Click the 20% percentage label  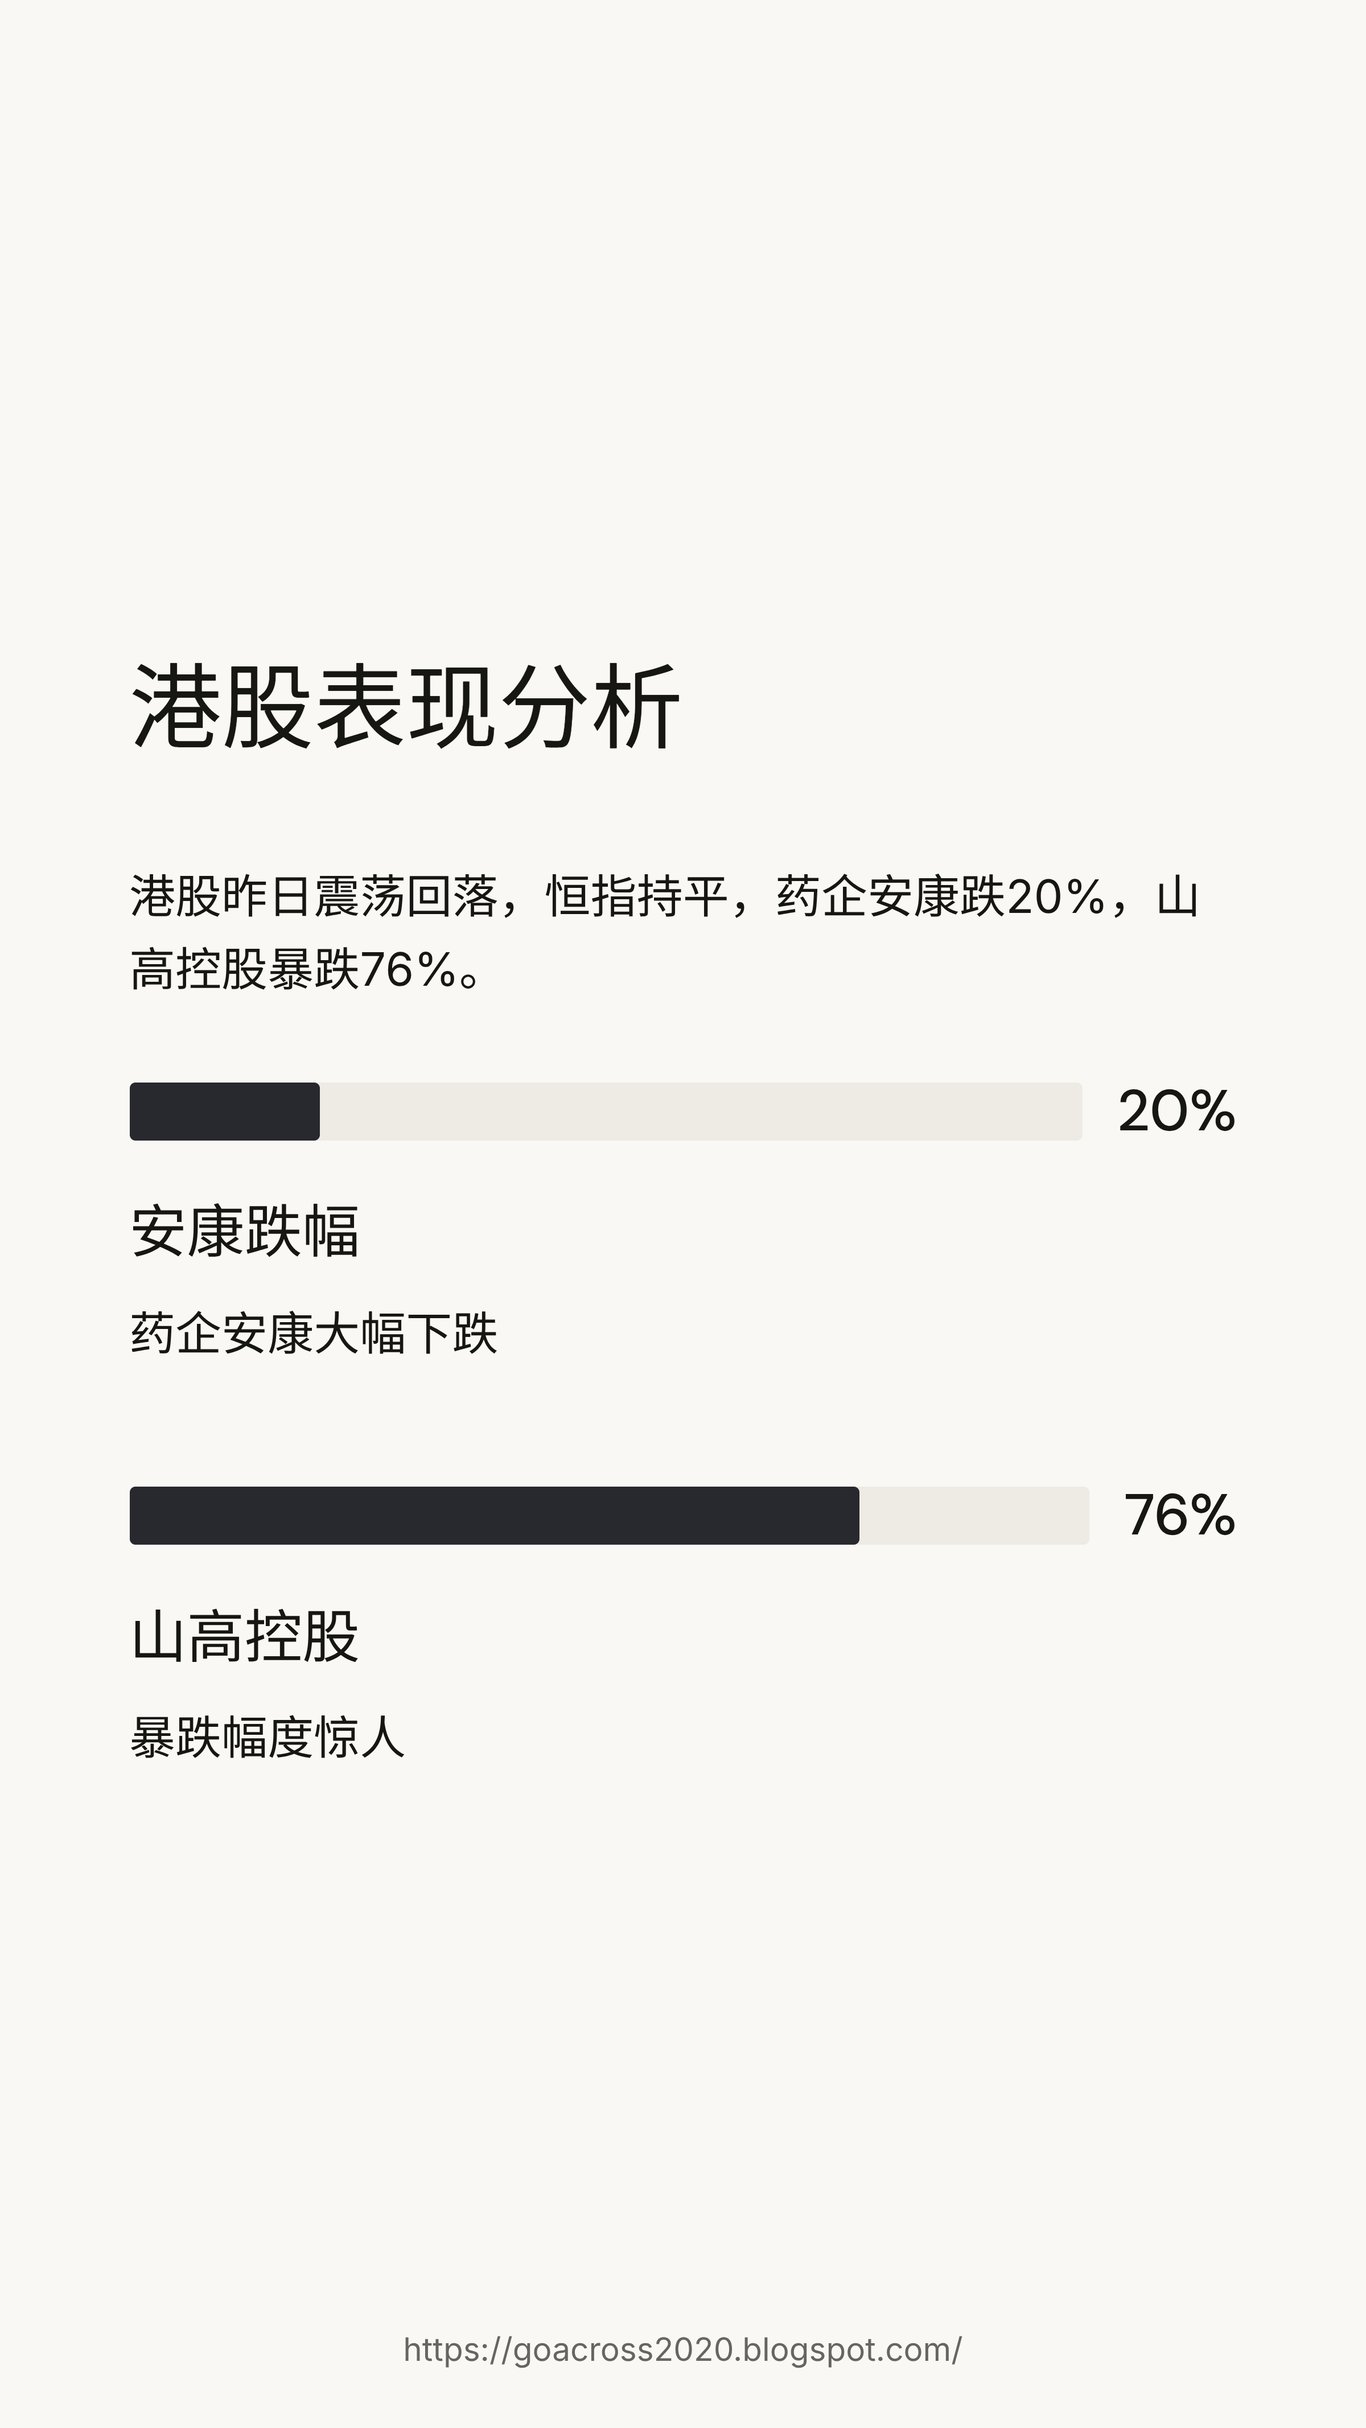1176,1111
